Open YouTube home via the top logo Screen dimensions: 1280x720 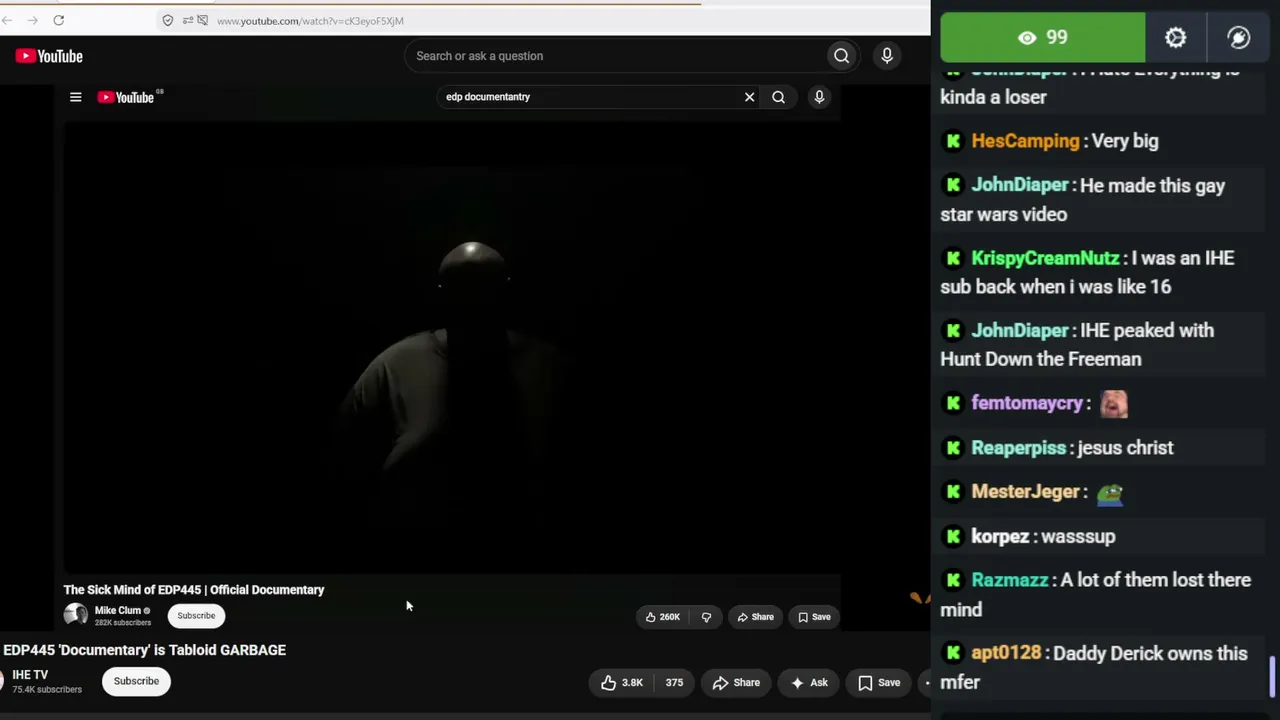tap(49, 56)
